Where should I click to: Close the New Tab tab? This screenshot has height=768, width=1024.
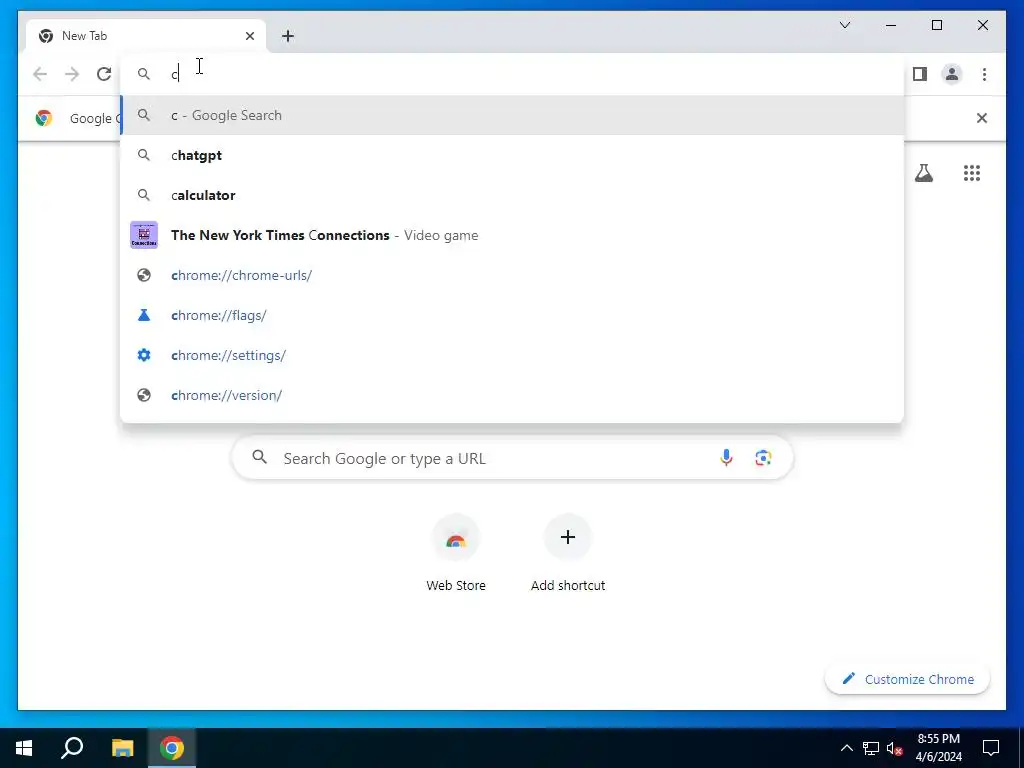(x=249, y=36)
